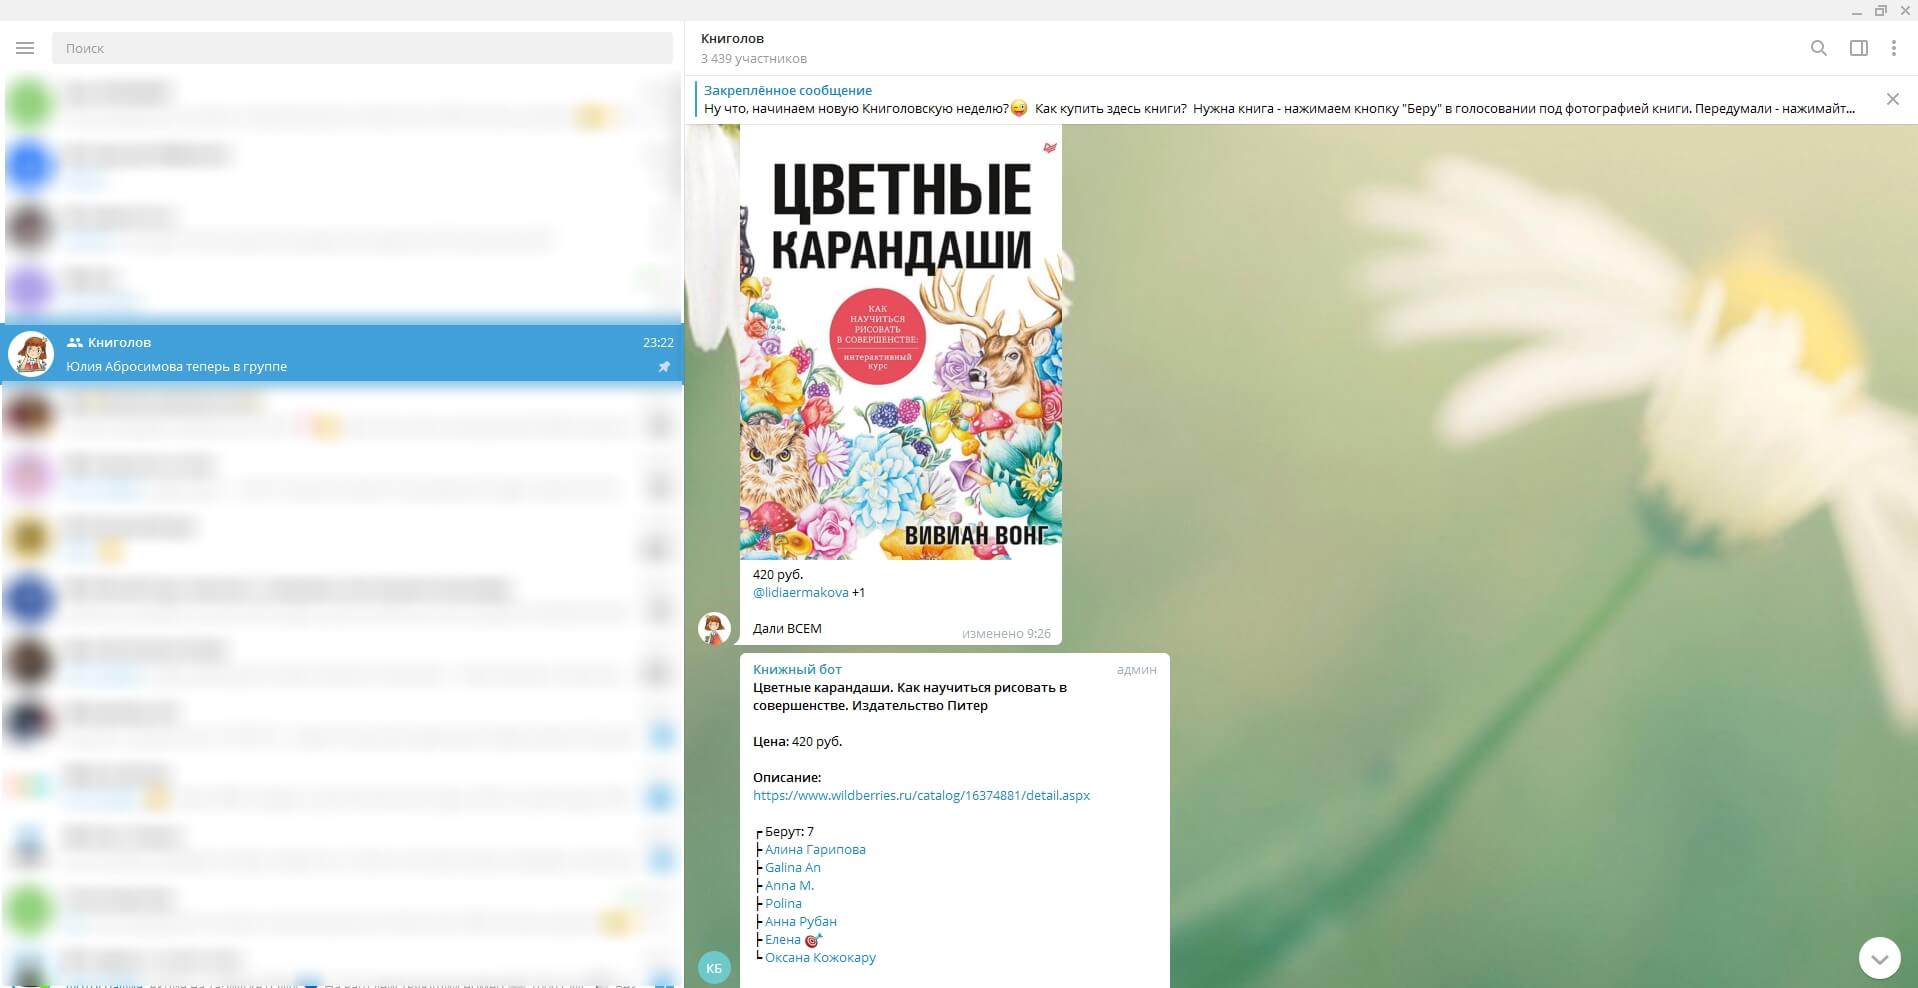Click the Книголов chat title header
The image size is (1918, 988).
click(732, 38)
